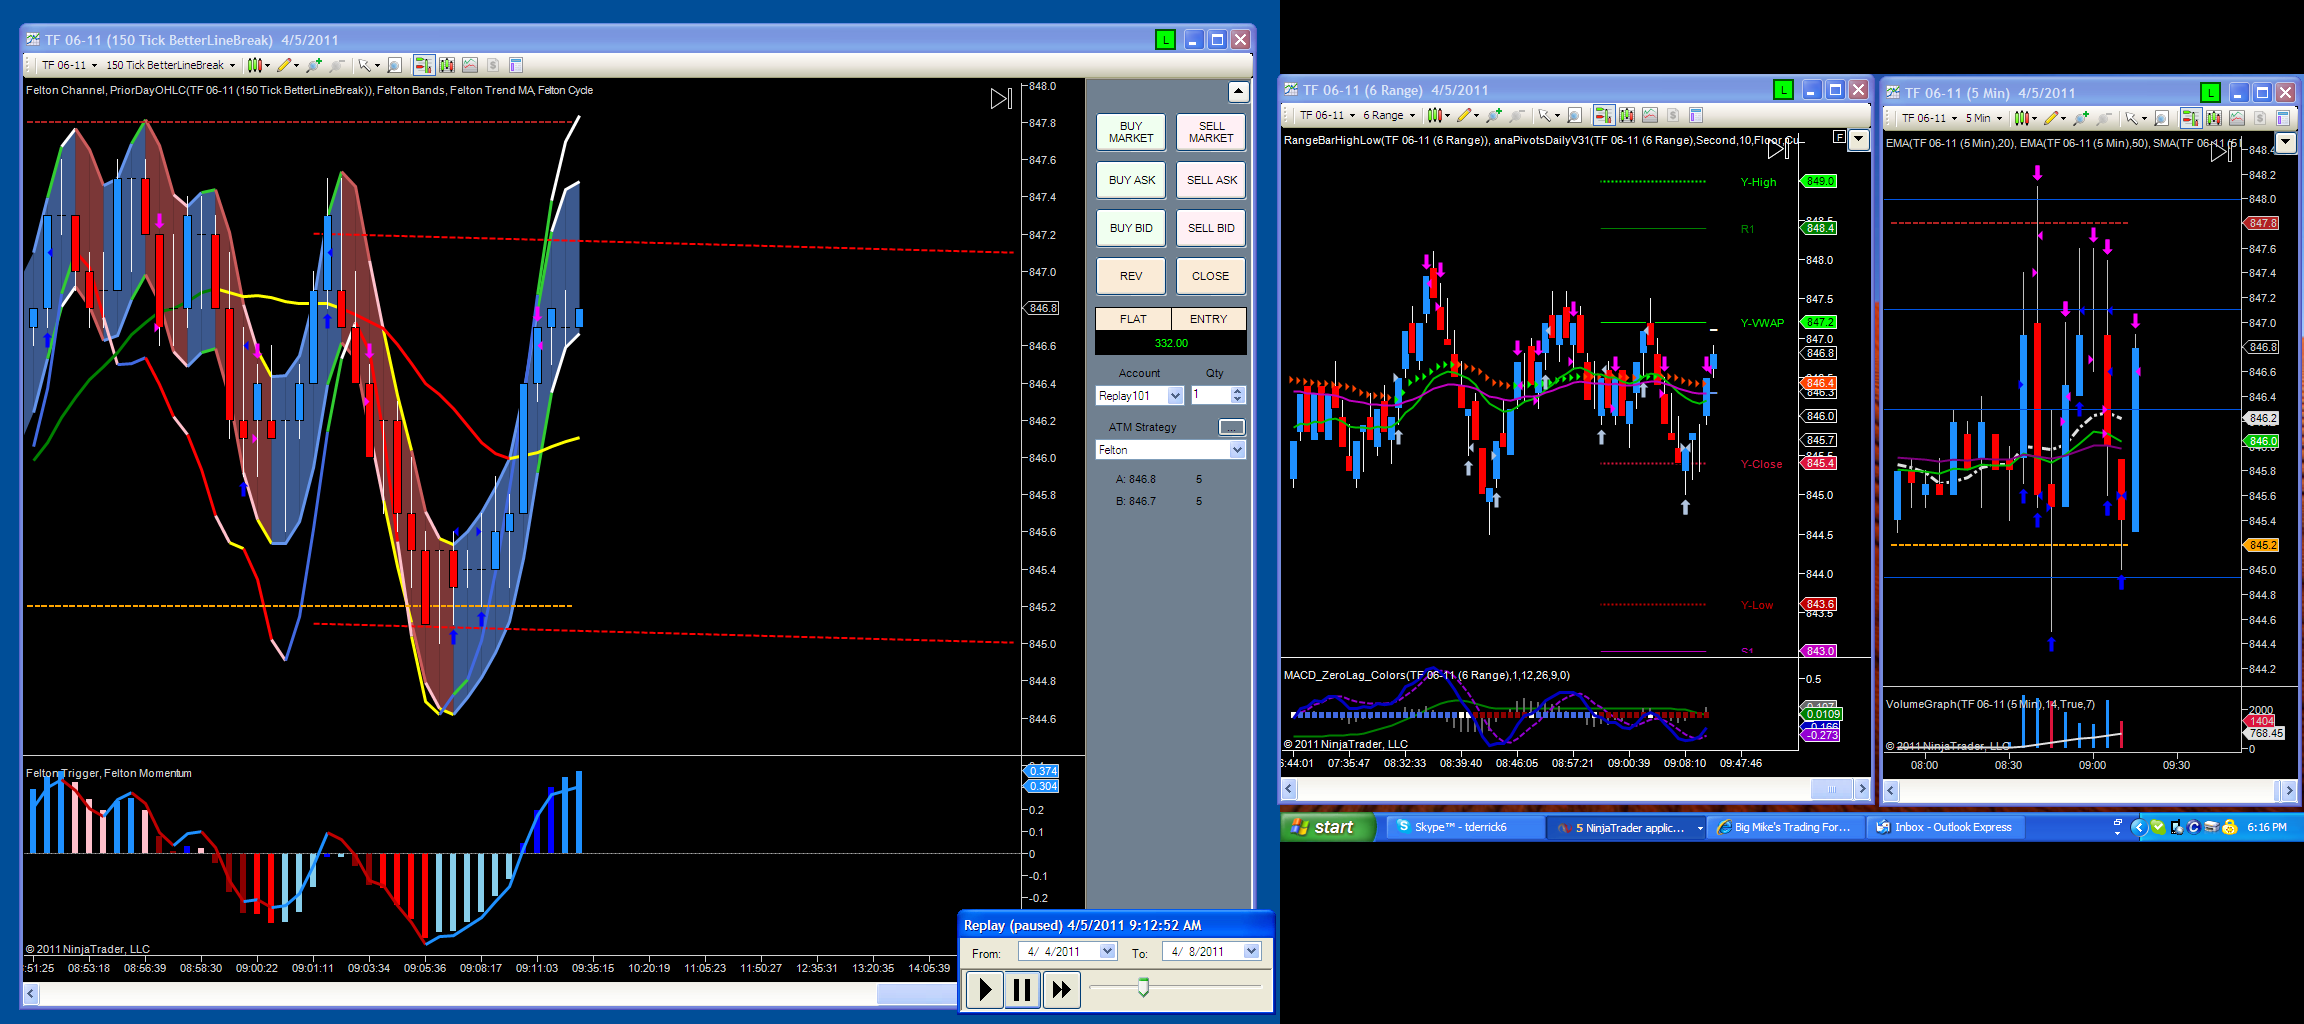Zoom in on the BetterLineBreak chart
This screenshot has height=1024, width=2304.
314,65
